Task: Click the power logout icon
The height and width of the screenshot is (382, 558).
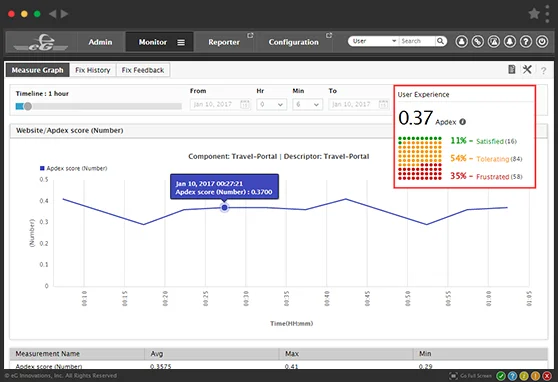Action: click(x=542, y=42)
